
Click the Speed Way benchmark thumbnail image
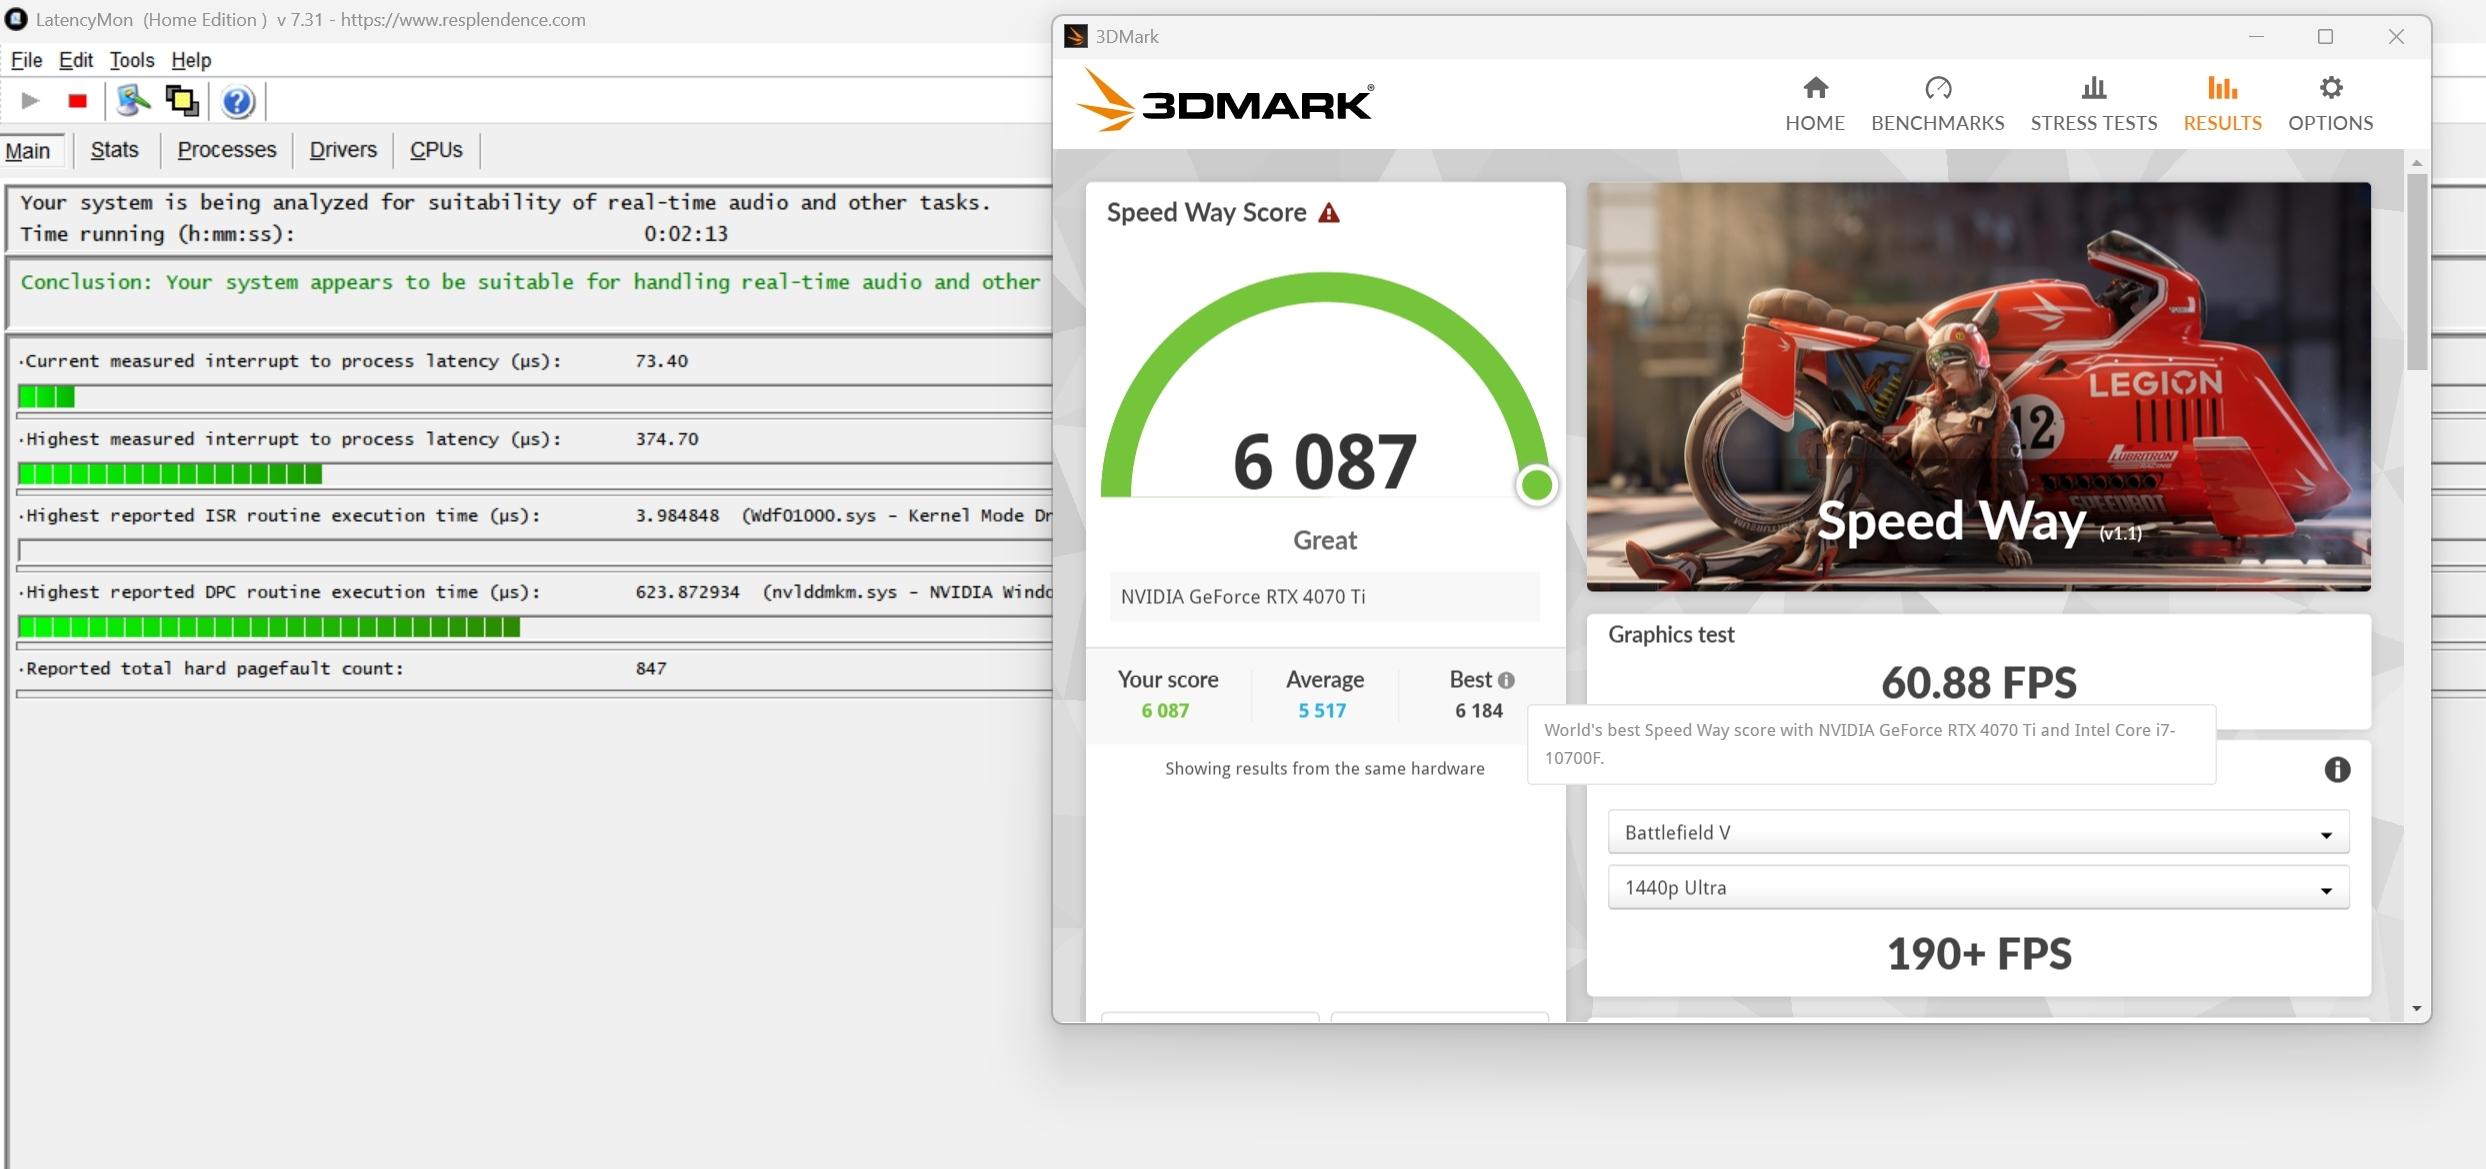[1977, 386]
